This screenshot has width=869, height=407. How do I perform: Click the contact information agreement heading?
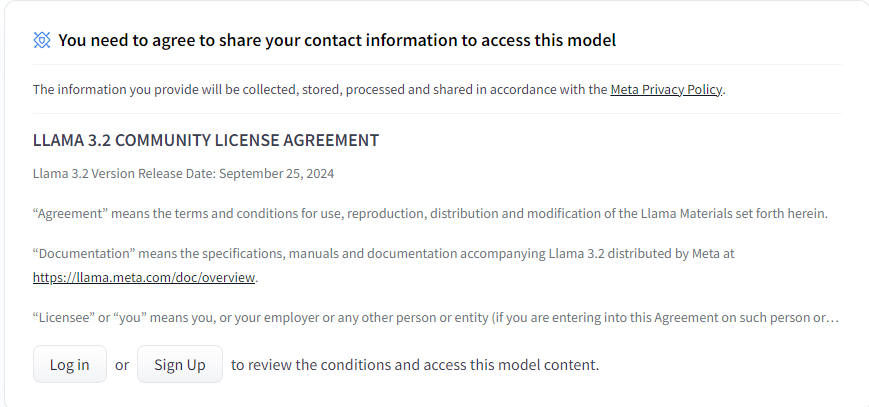(x=336, y=40)
